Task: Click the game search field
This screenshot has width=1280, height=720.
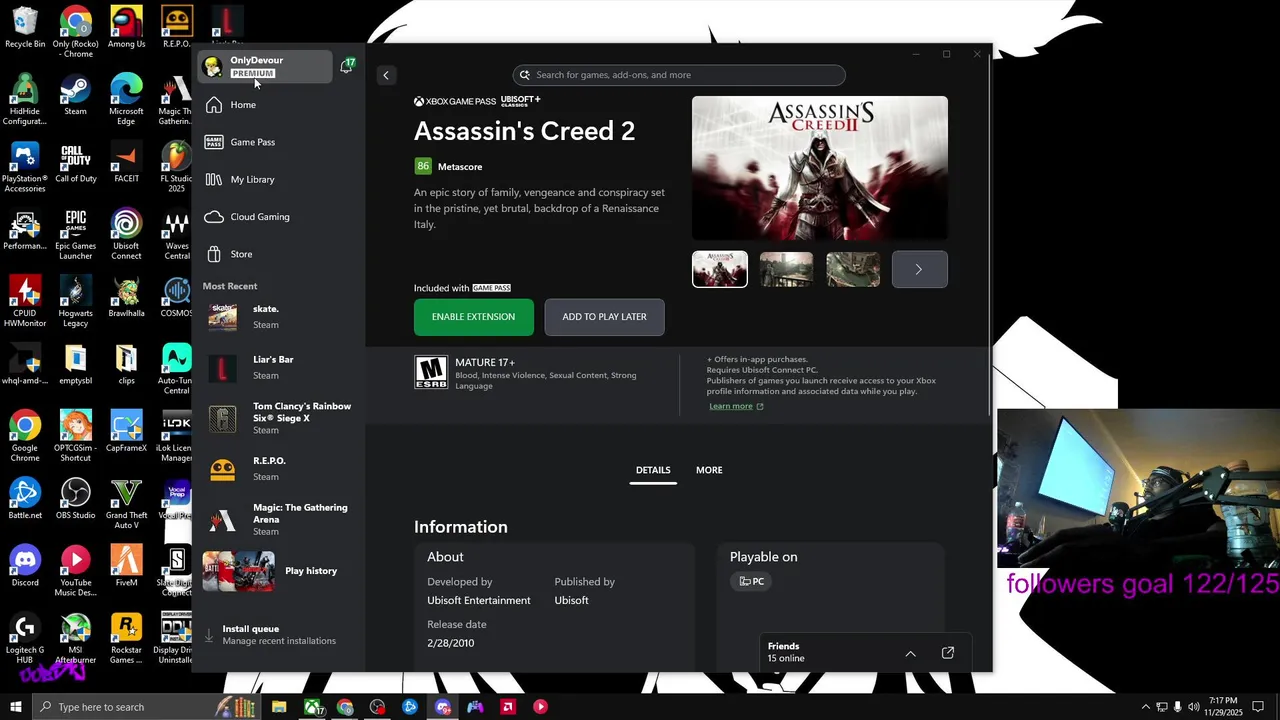Action: point(679,75)
